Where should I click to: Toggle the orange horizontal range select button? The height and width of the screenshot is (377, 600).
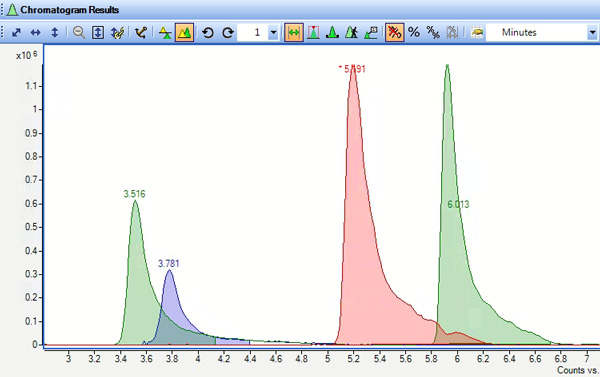[293, 32]
